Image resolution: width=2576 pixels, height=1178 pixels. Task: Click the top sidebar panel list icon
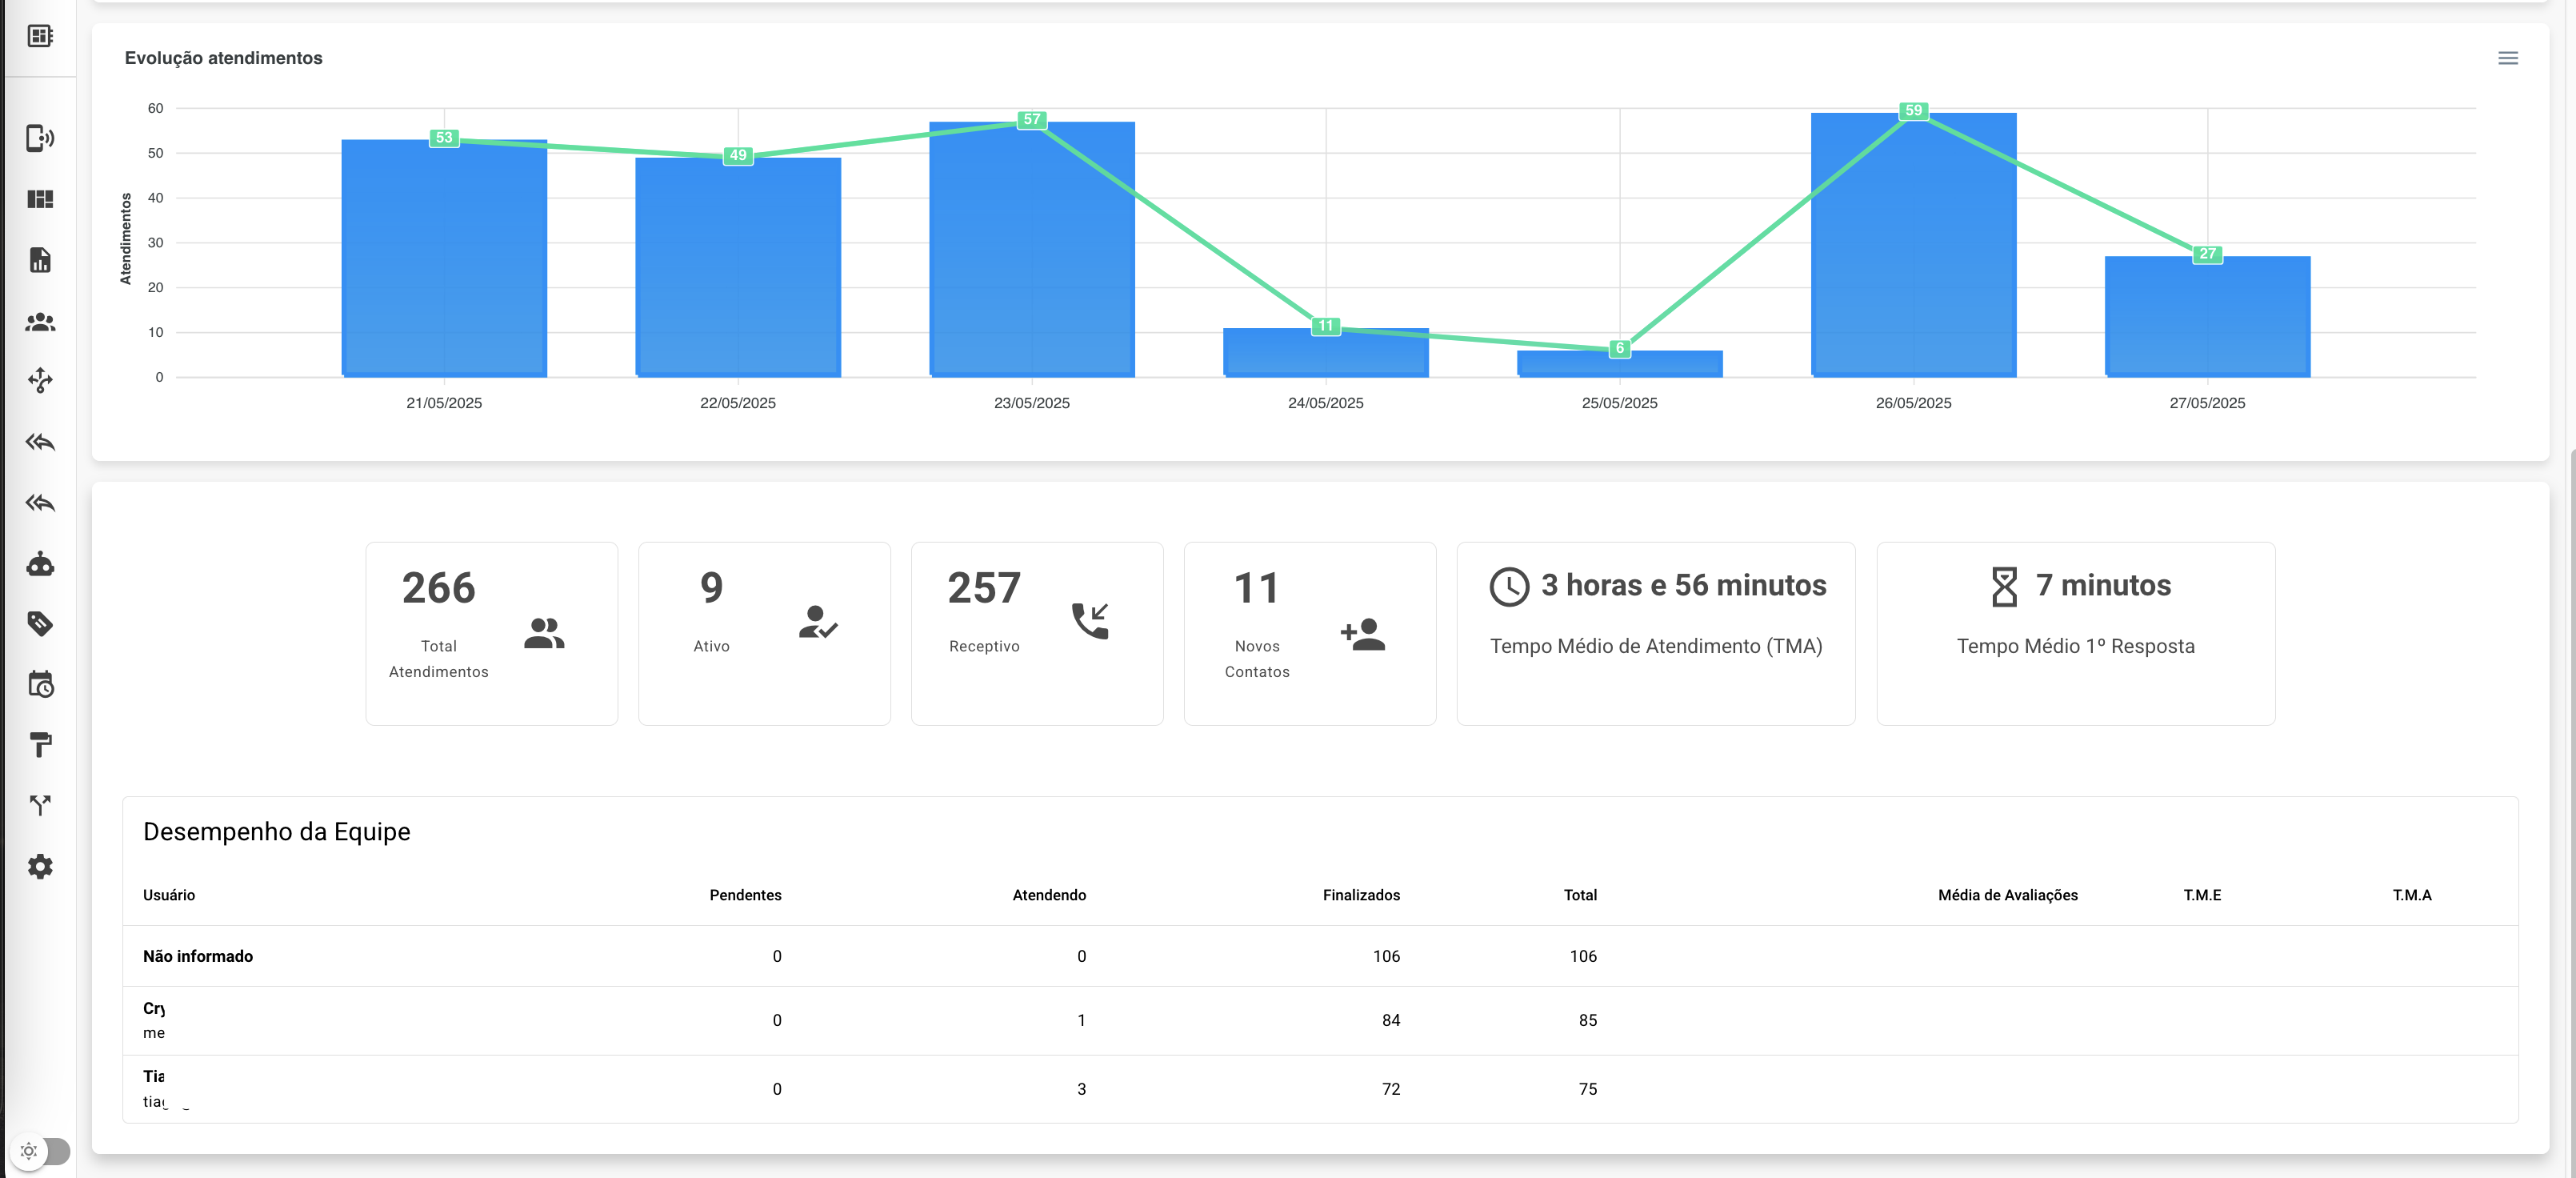click(40, 36)
